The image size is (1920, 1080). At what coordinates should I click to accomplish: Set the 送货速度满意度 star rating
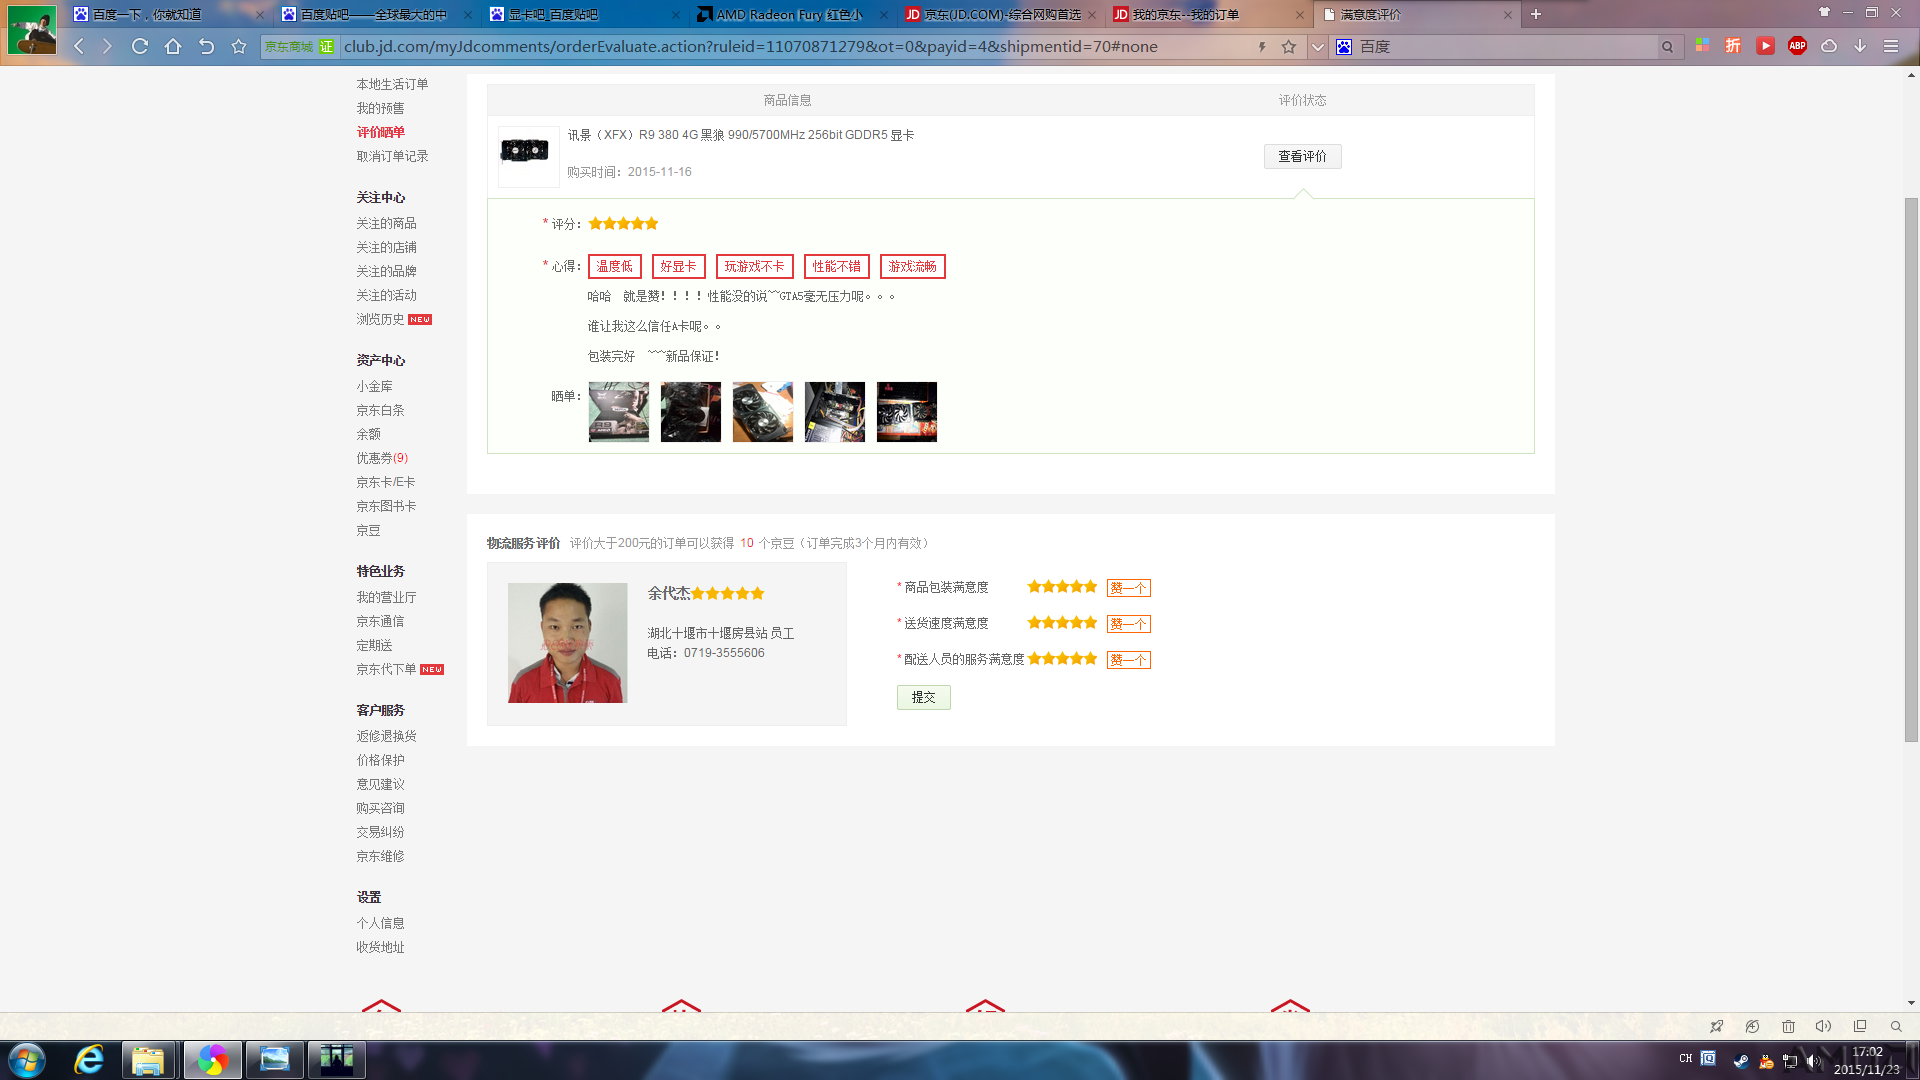point(1062,623)
